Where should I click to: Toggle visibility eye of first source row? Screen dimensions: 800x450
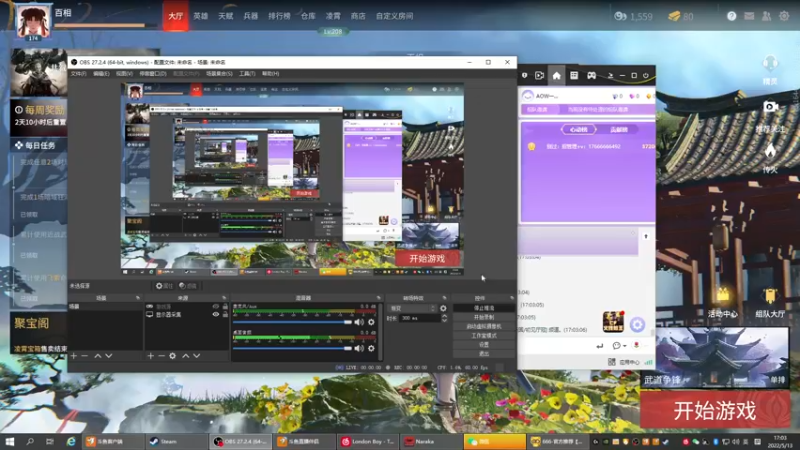[216, 307]
